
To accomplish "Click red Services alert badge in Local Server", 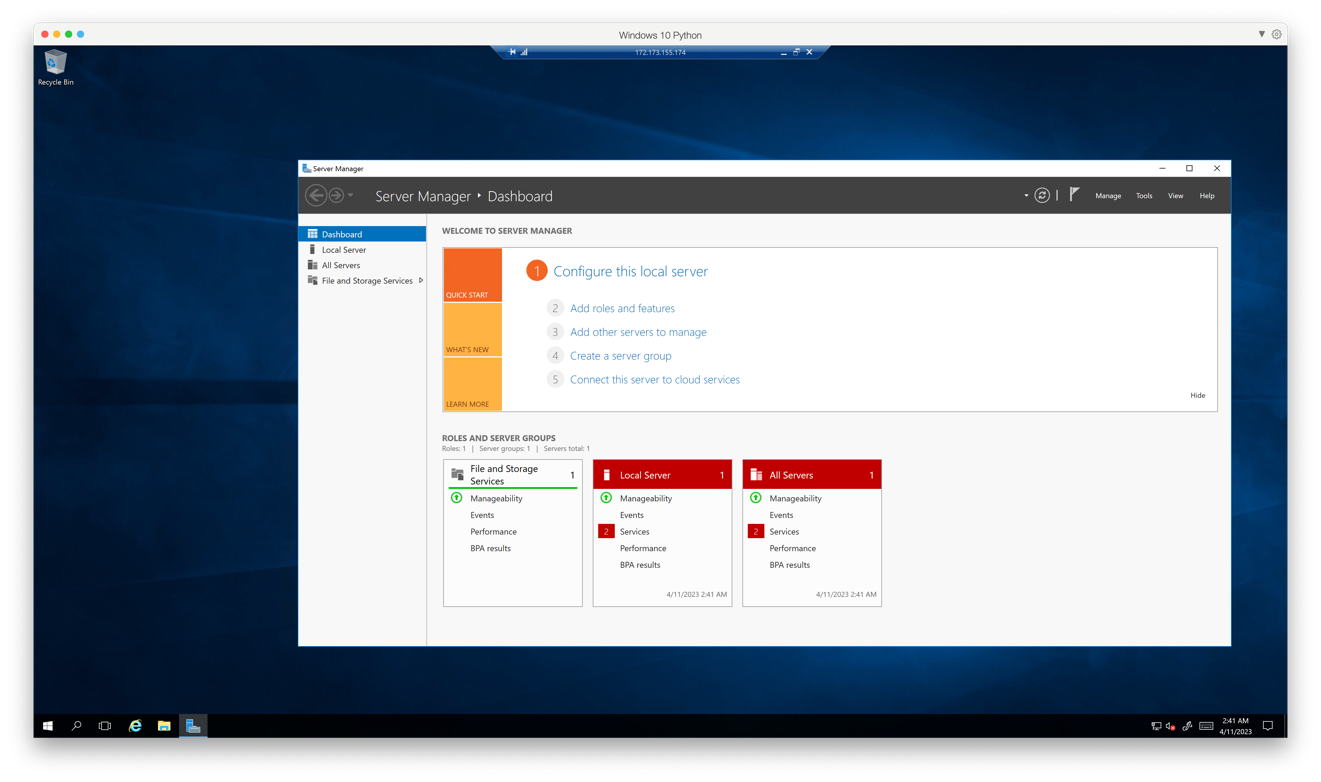I will (x=606, y=532).
